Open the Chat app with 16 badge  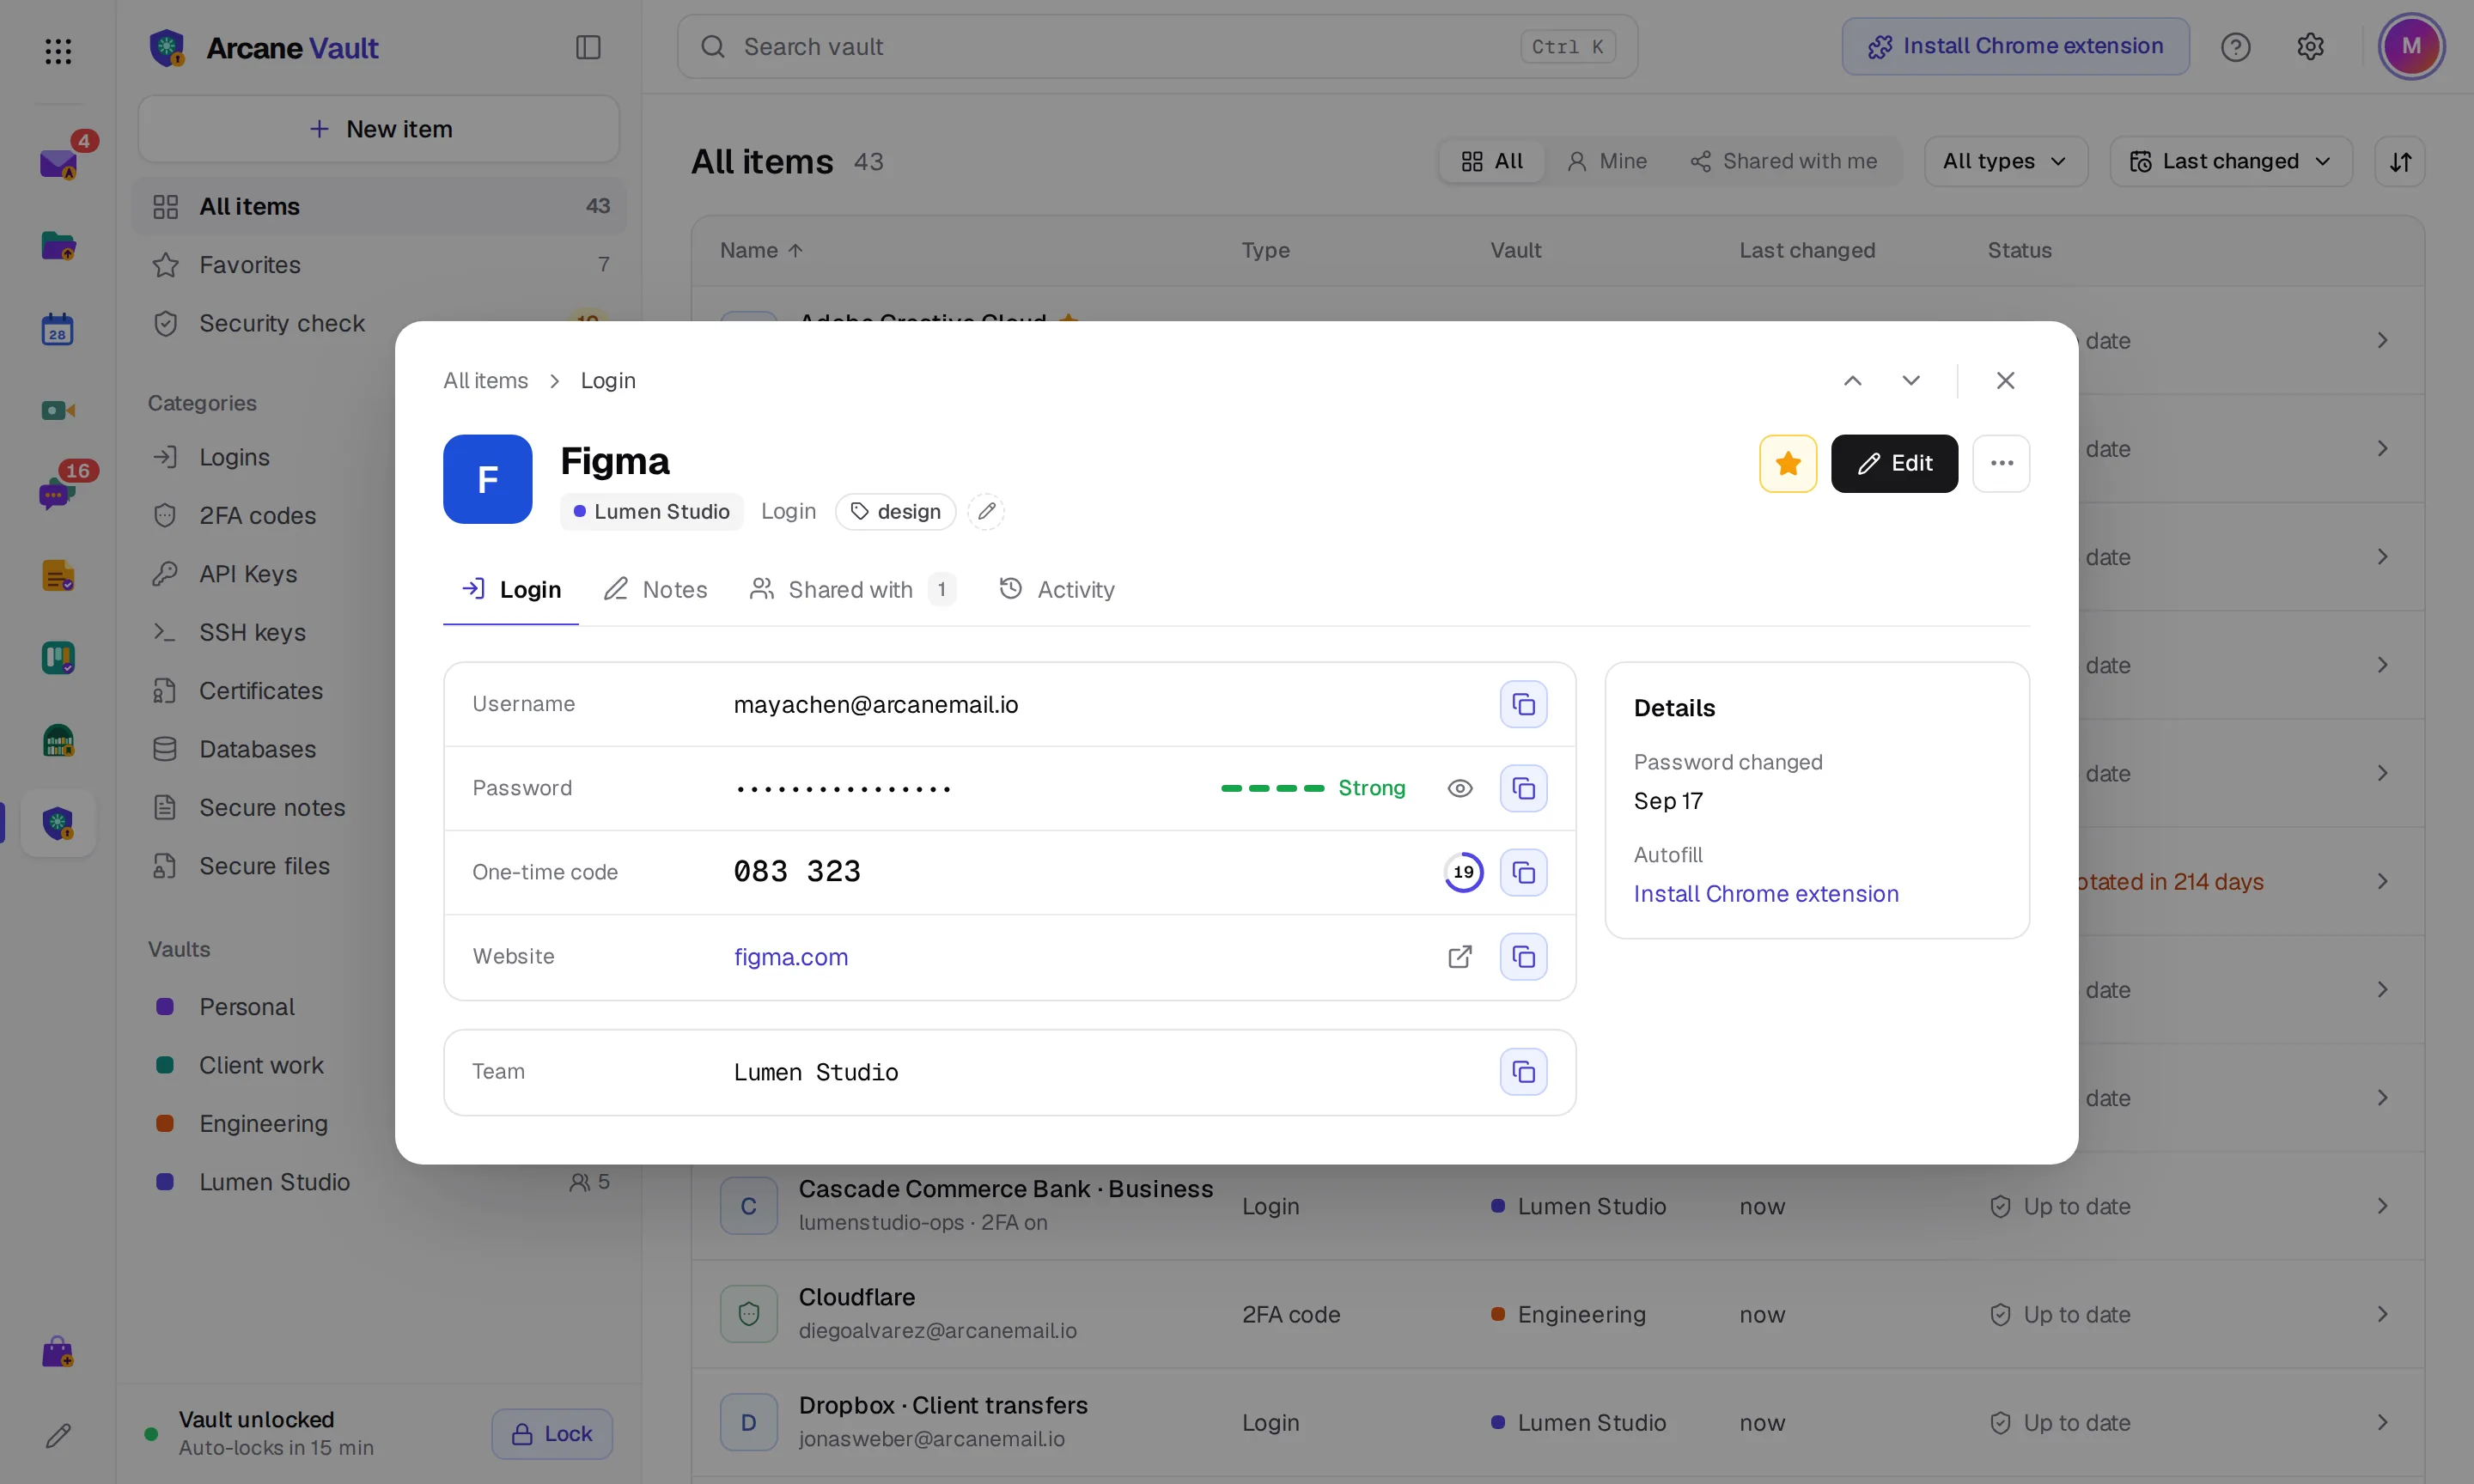pyautogui.click(x=58, y=493)
